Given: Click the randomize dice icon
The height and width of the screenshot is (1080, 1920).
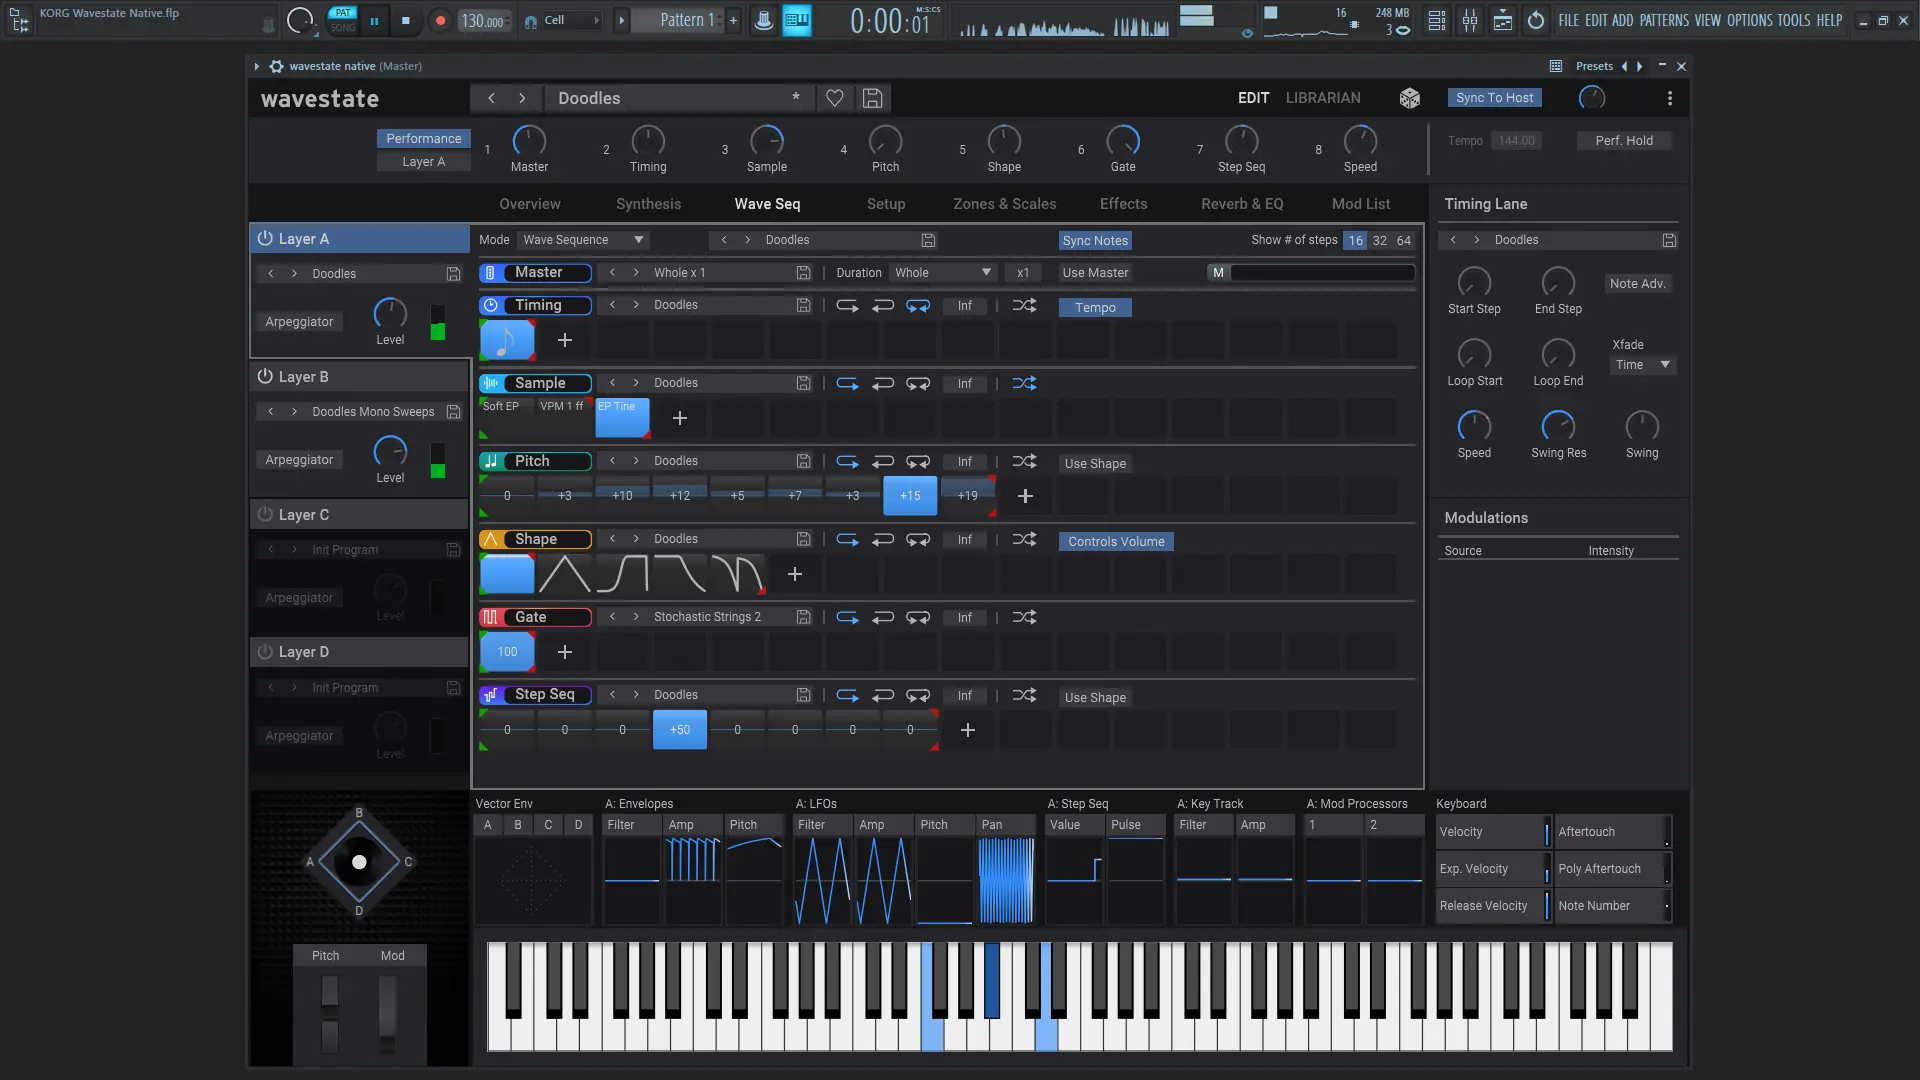Looking at the screenshot, I should pyautogui.click(x=1409, y=98).
